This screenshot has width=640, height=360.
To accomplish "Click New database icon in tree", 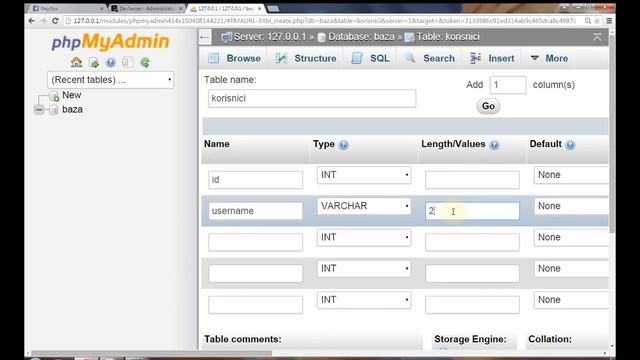I will [x=54, y=96].
